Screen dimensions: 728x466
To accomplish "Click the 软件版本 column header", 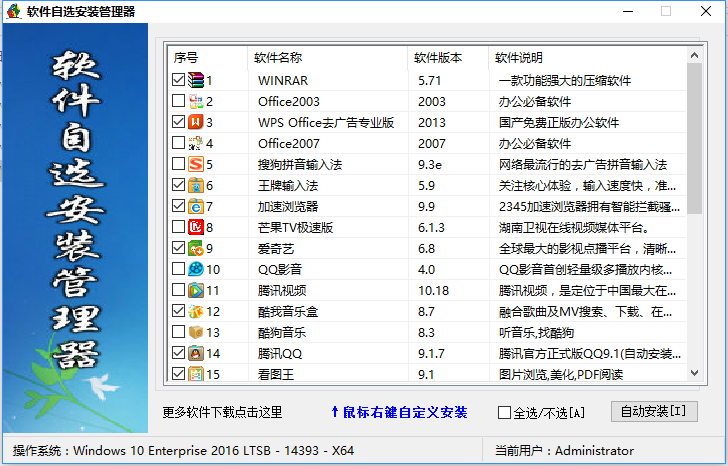I will tap(448, 58).
